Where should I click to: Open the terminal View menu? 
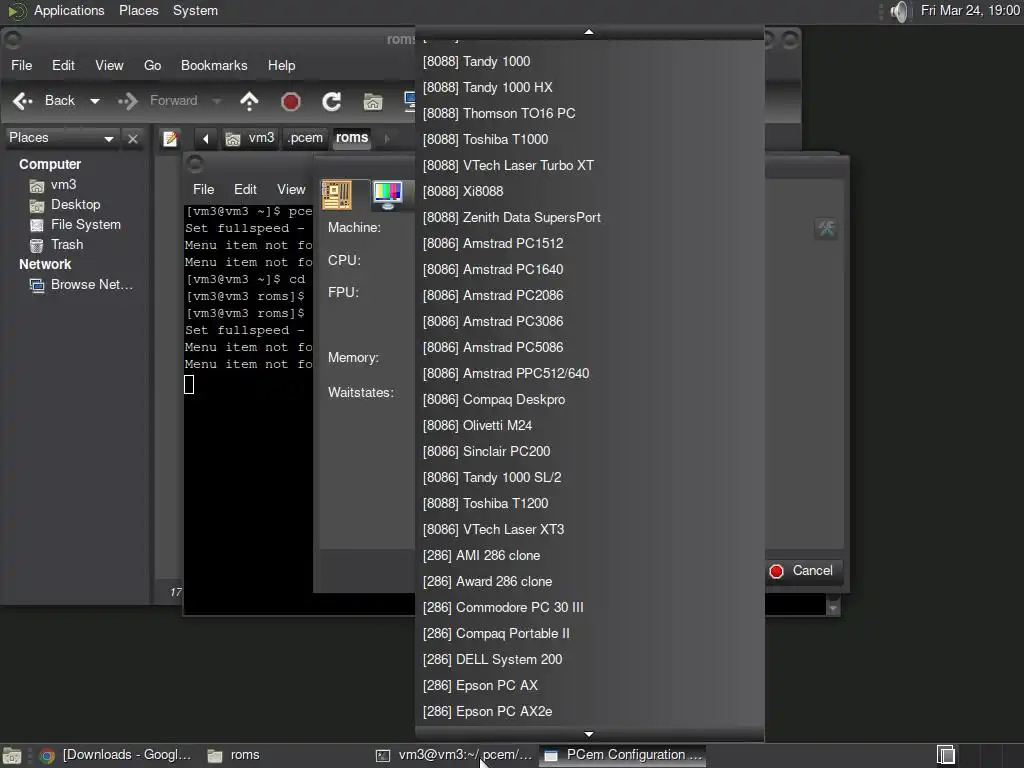click(291, 189)
